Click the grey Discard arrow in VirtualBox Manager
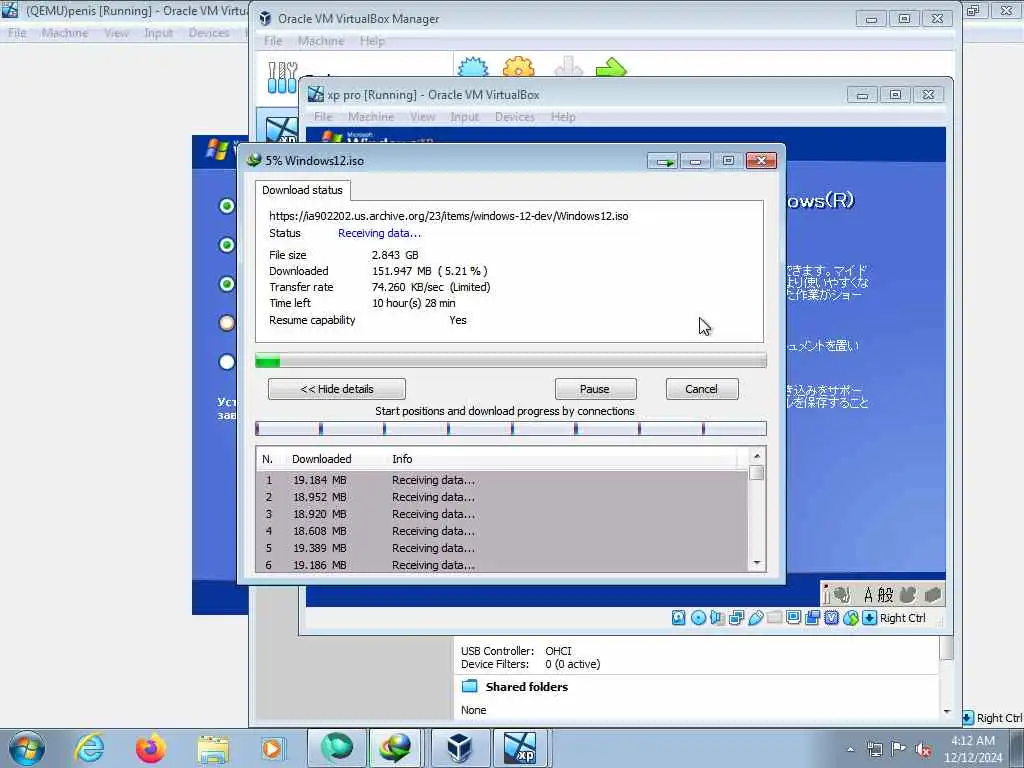The height and width of the screenshot is (768, 1024). tap(568, 67)
